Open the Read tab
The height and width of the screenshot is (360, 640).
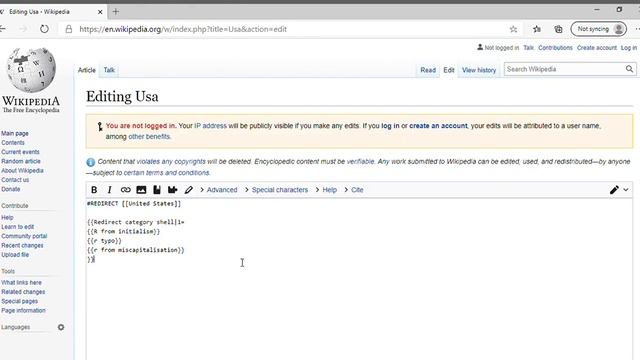click(428, 70)
